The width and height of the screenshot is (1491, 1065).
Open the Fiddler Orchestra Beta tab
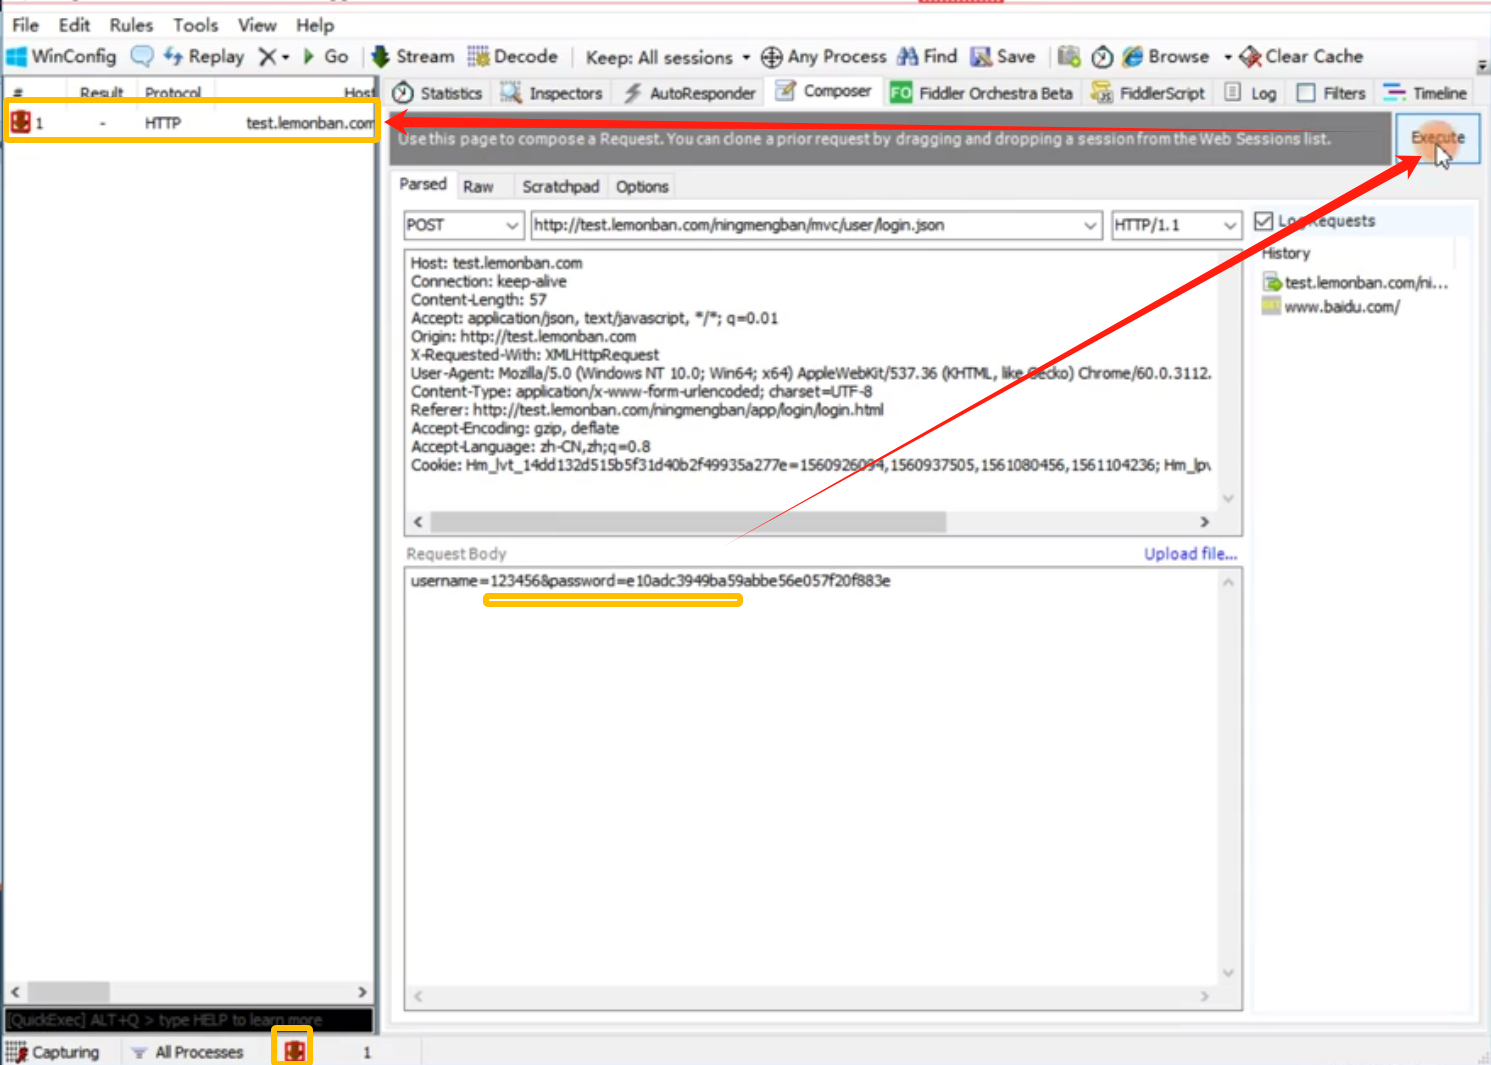(x=982, y=93)
